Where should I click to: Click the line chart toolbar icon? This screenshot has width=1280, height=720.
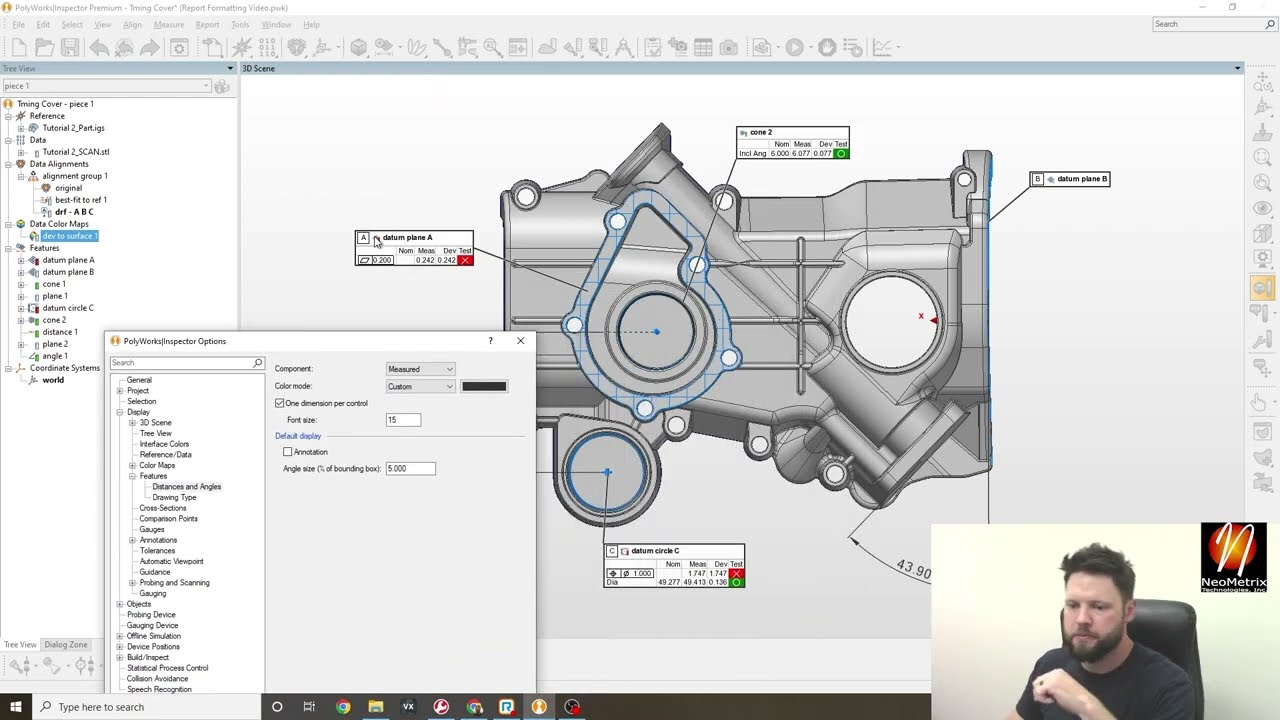coord(882,47)
